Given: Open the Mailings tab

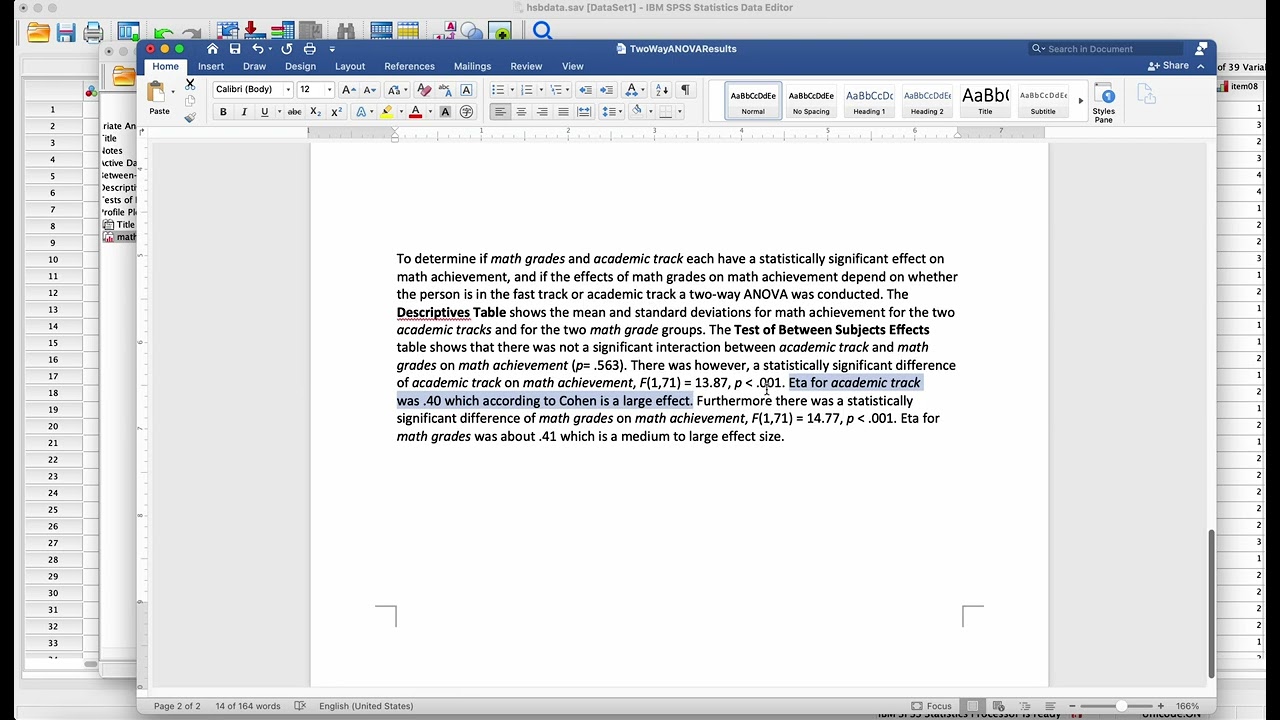Looking at the screenshot, I should (x=472, y=67).
